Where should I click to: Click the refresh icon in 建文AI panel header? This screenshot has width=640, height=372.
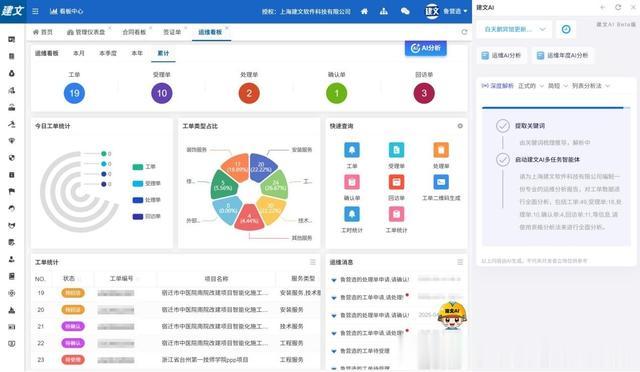[x=618, y=7]
